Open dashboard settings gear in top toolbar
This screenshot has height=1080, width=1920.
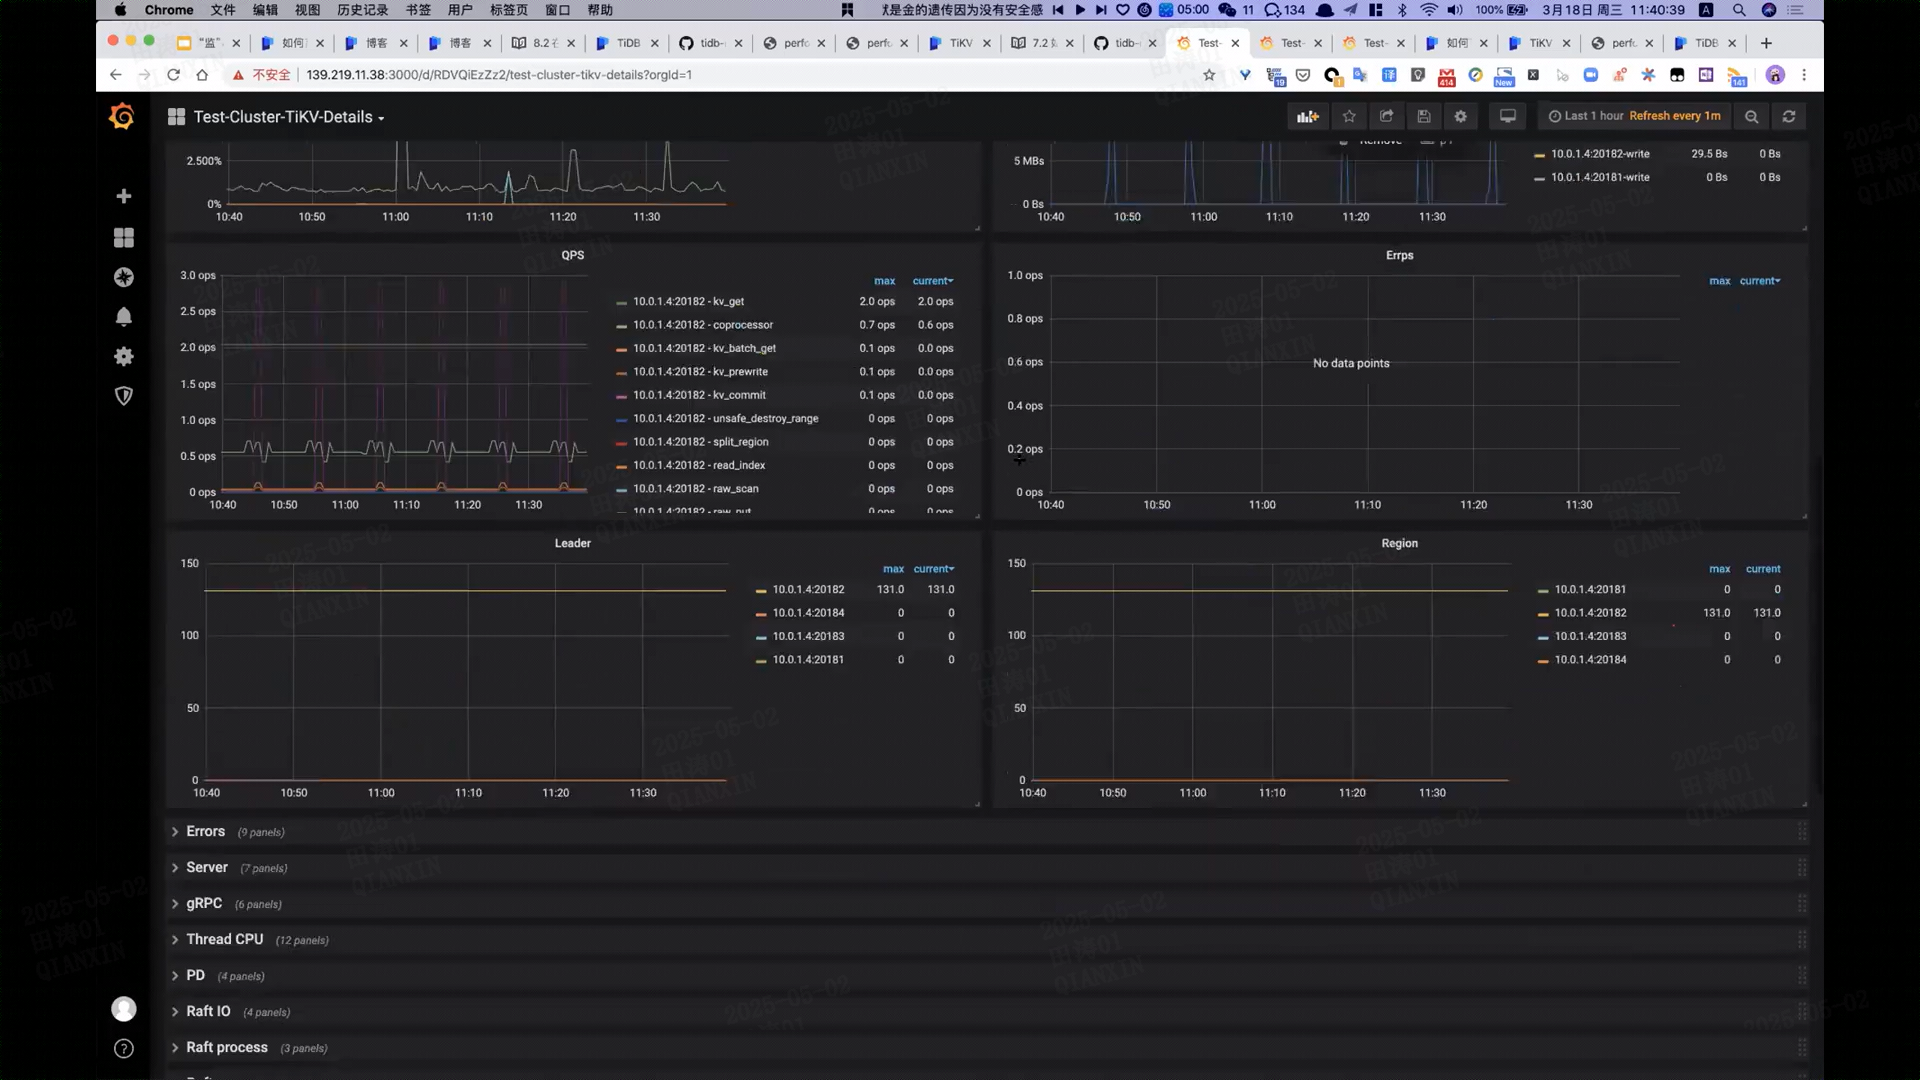[x=1461, y=117]
